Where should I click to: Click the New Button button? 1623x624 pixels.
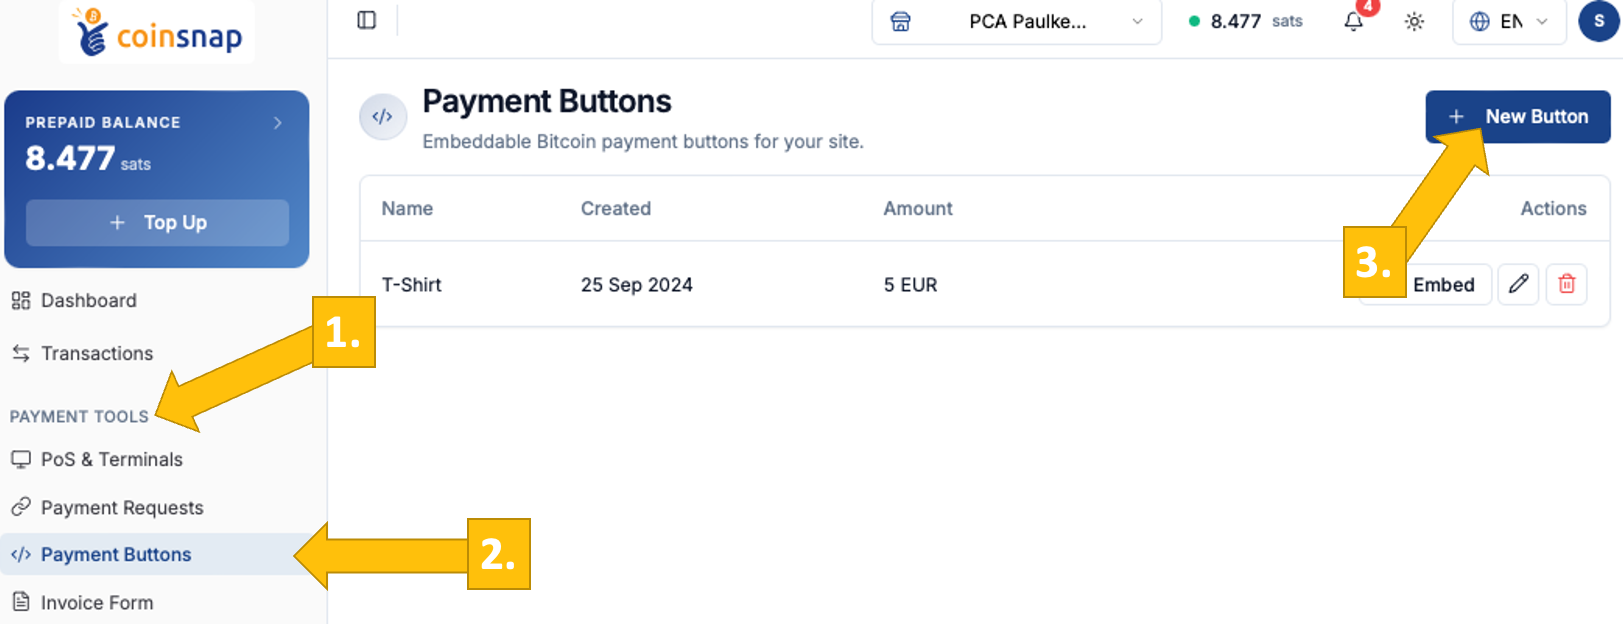coord(1517,116)
